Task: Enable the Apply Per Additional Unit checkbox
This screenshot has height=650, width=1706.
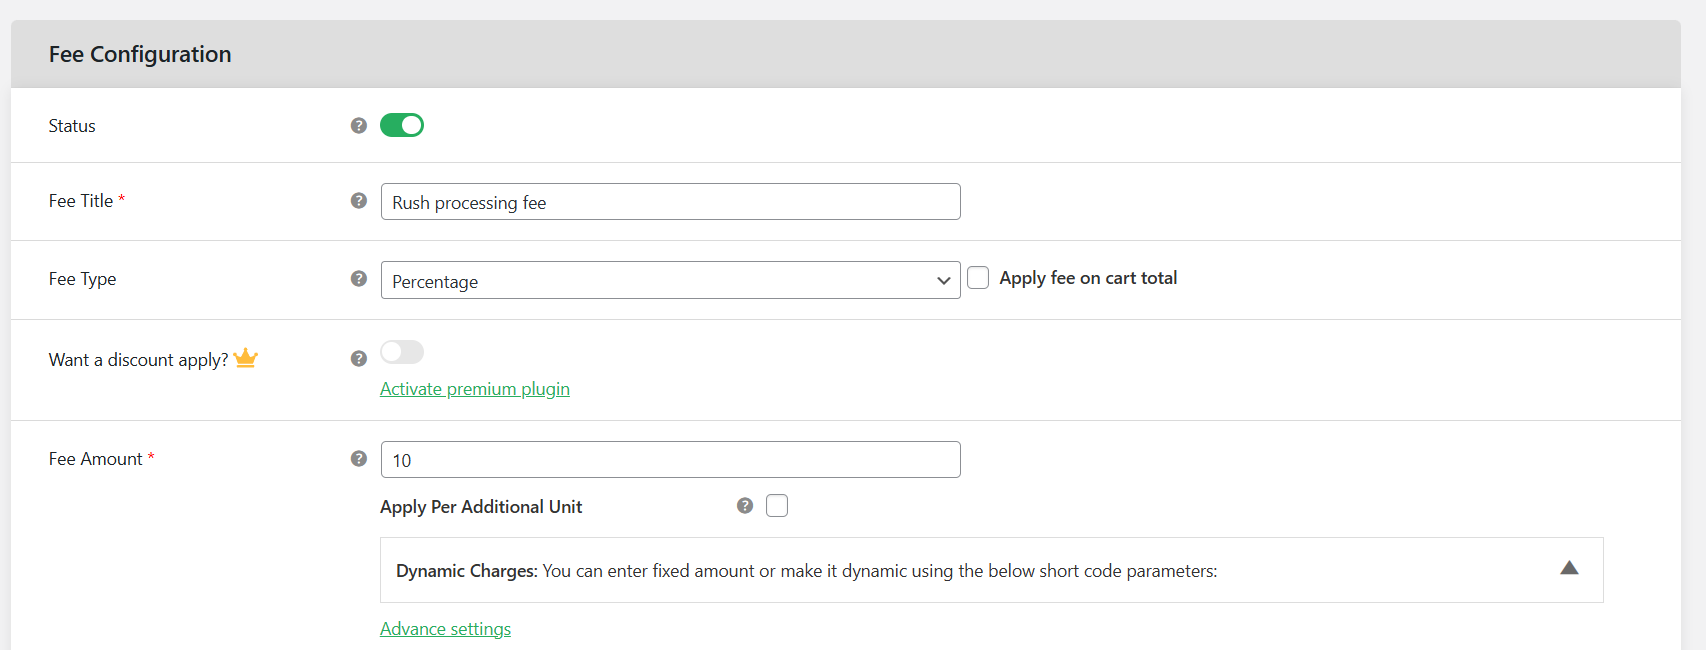Action: tap(777, 506)
